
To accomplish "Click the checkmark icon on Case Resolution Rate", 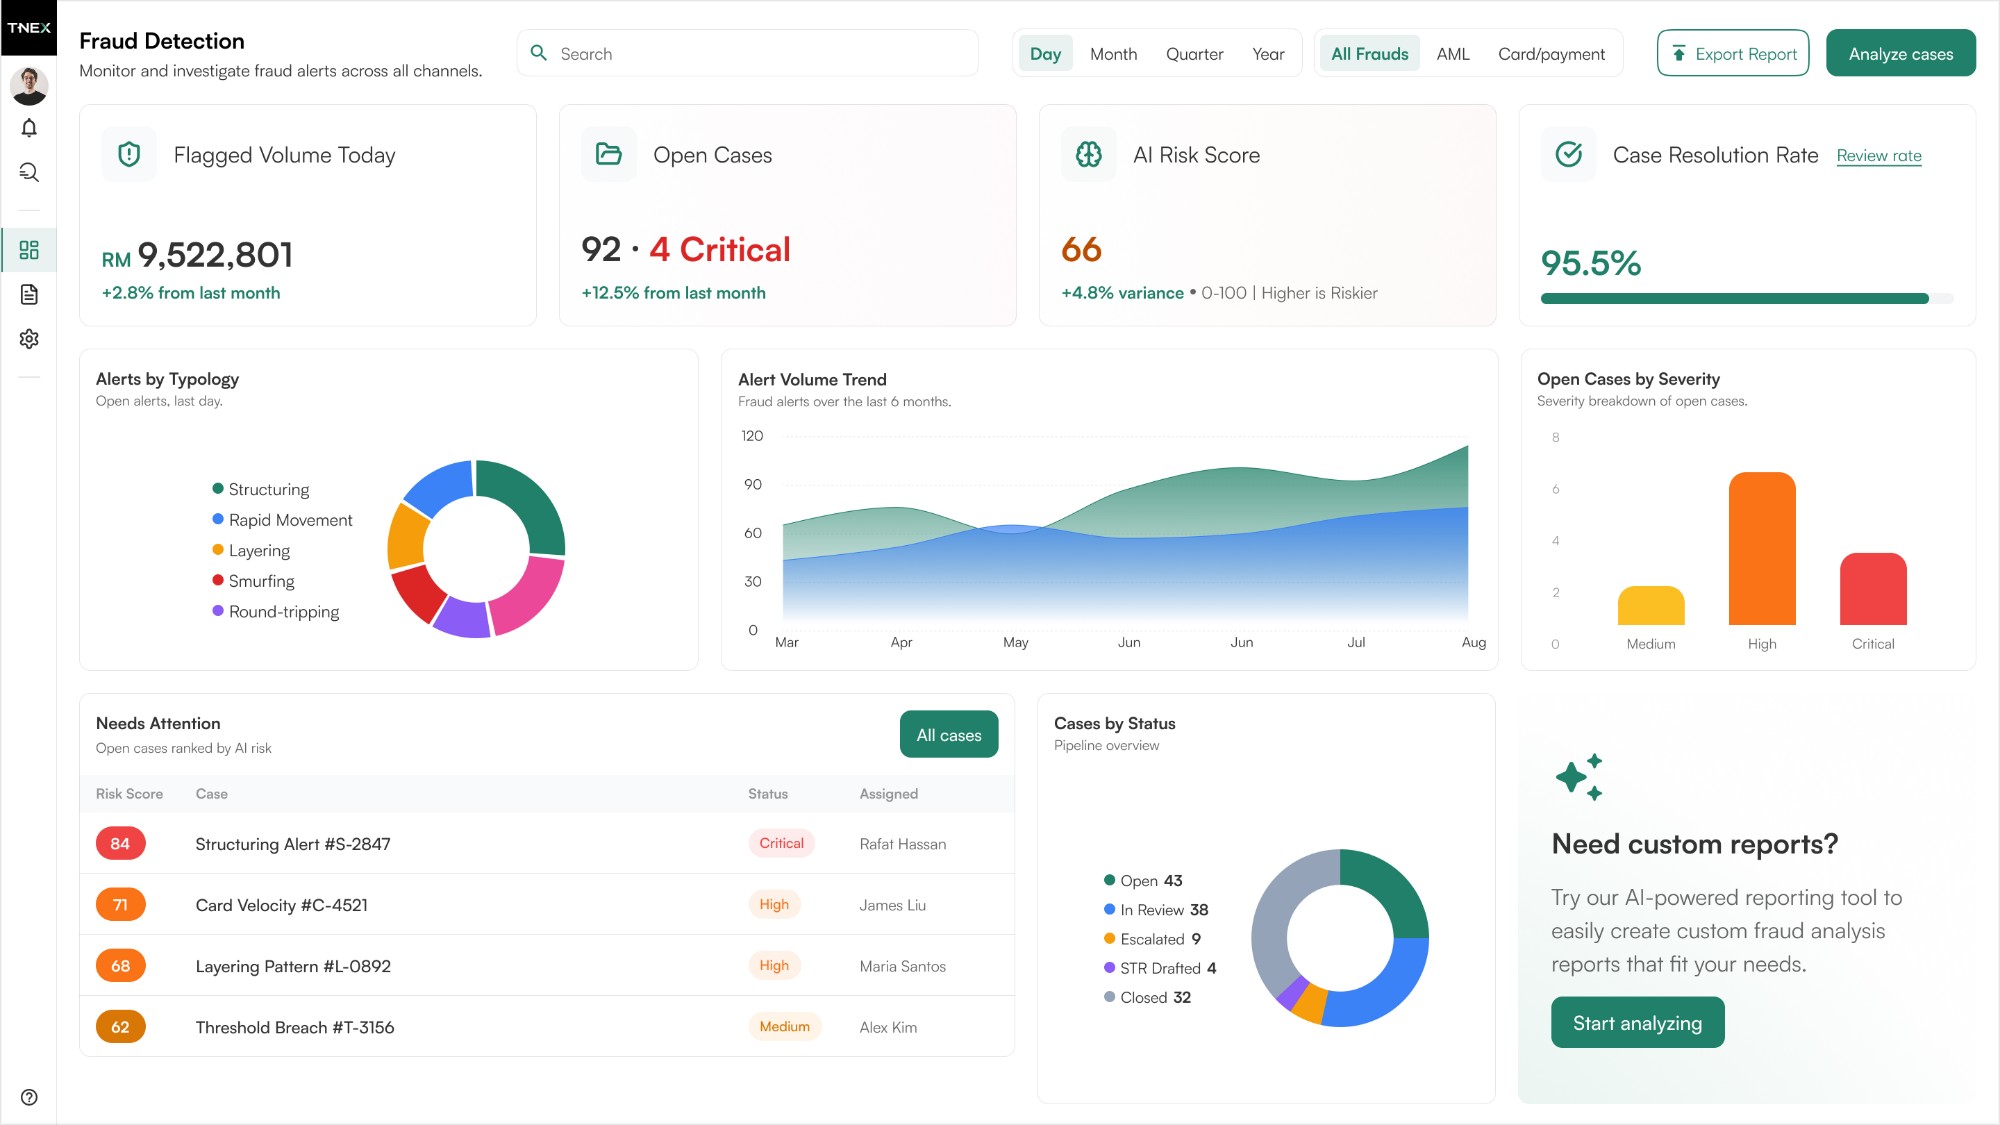I will tap(1569, 154).
